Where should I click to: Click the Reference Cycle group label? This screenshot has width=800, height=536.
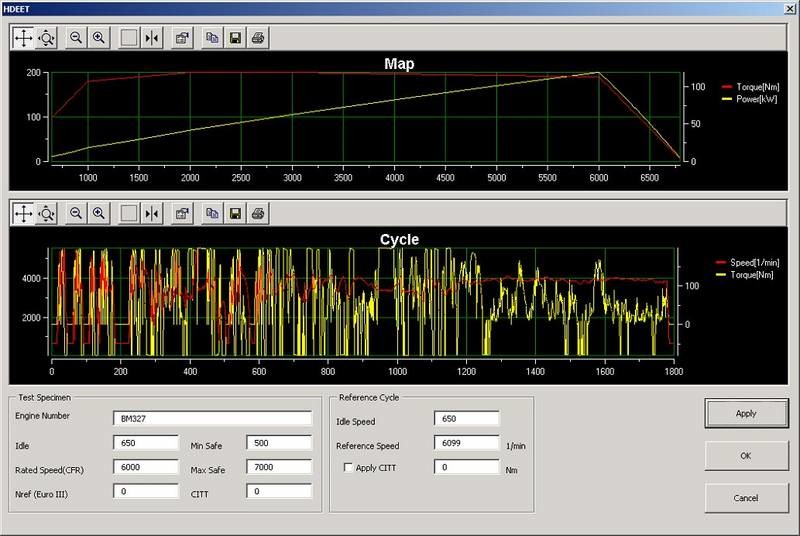pyautogui.click(x=369, y=397)
